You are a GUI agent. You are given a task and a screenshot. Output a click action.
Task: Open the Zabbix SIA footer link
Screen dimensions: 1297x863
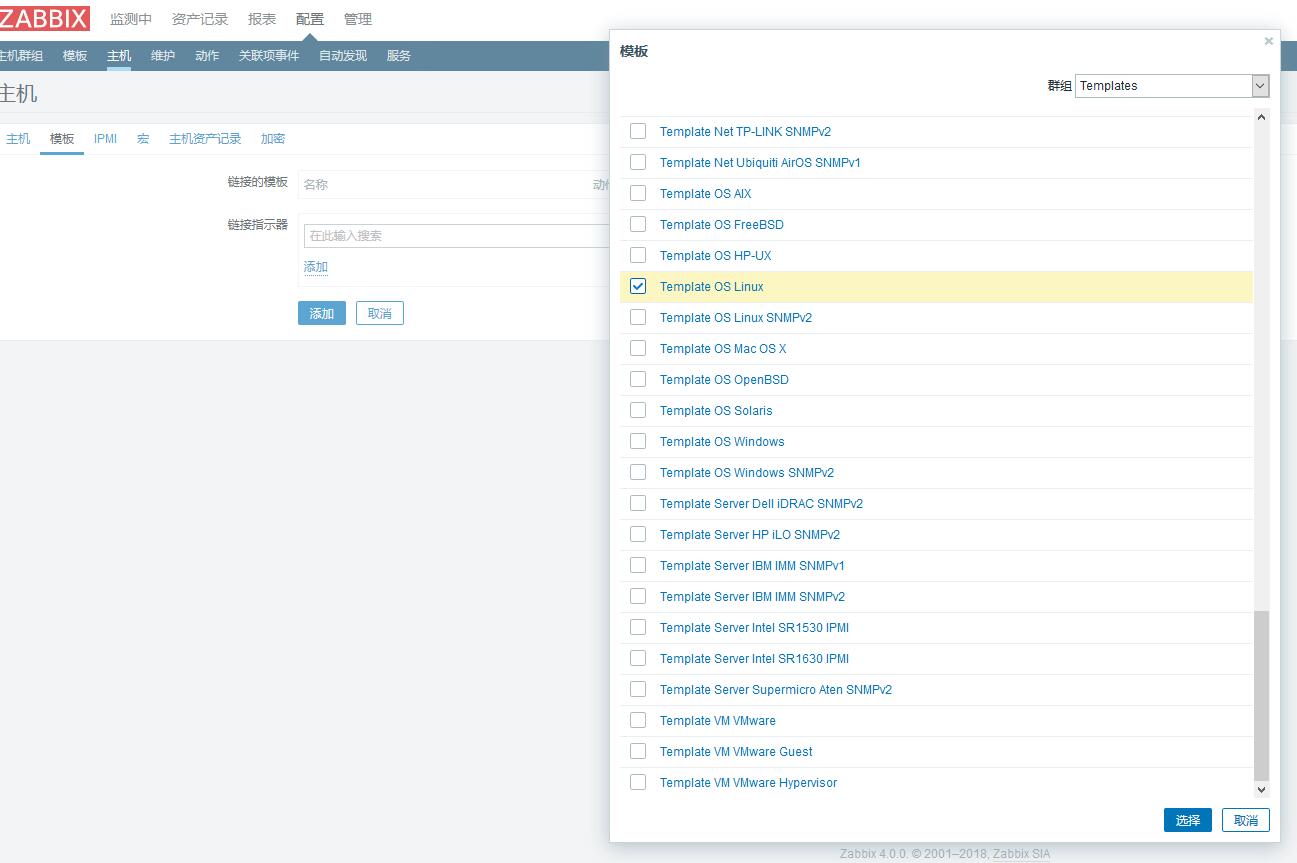point(1020,854)
